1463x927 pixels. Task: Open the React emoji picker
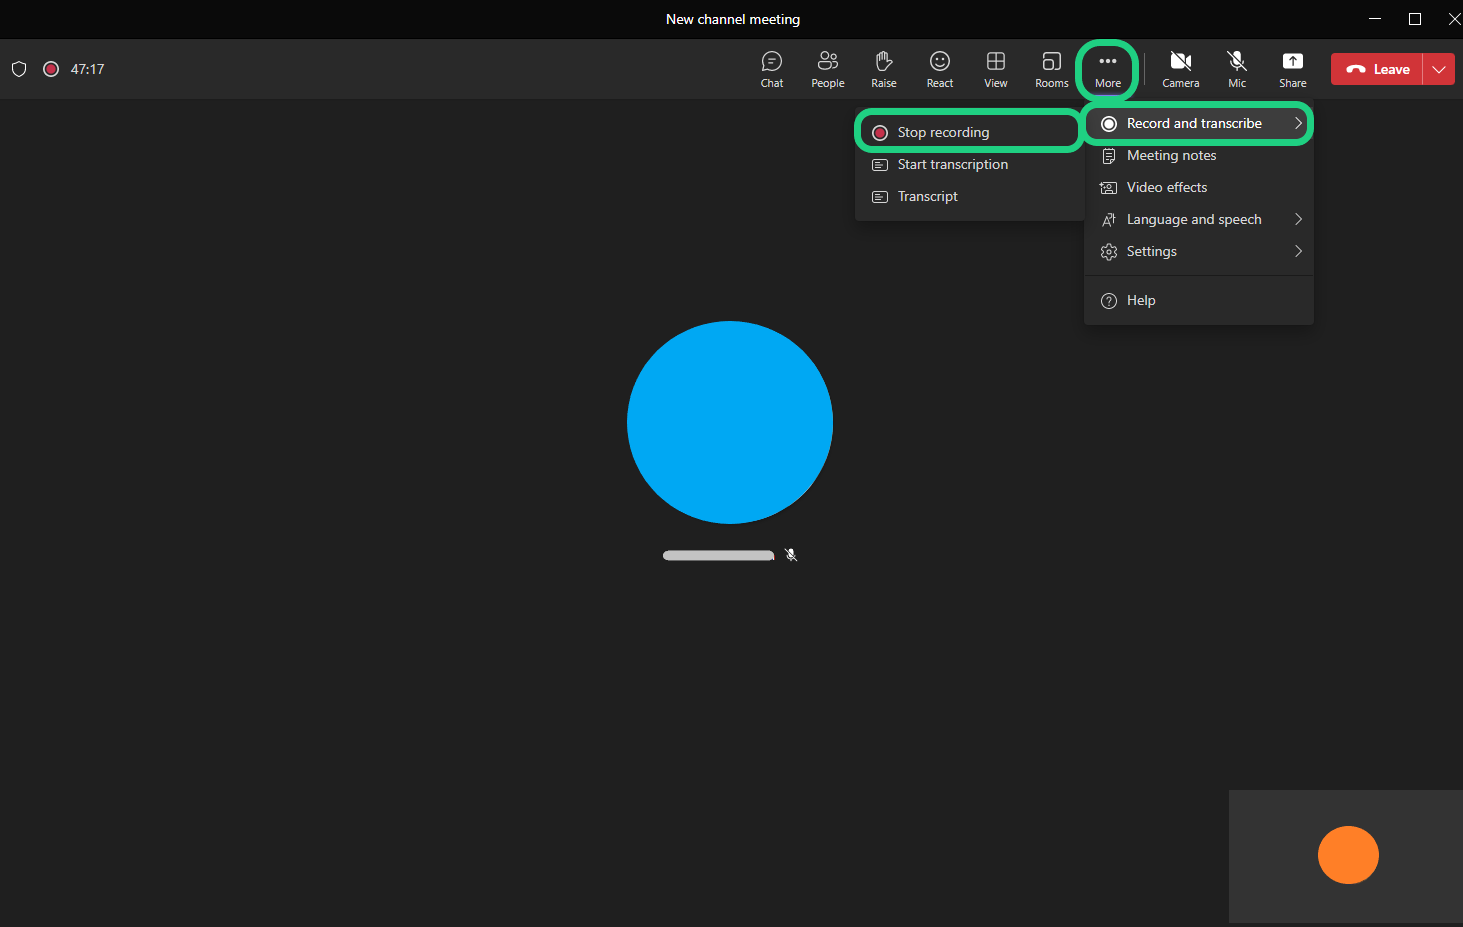939,69
